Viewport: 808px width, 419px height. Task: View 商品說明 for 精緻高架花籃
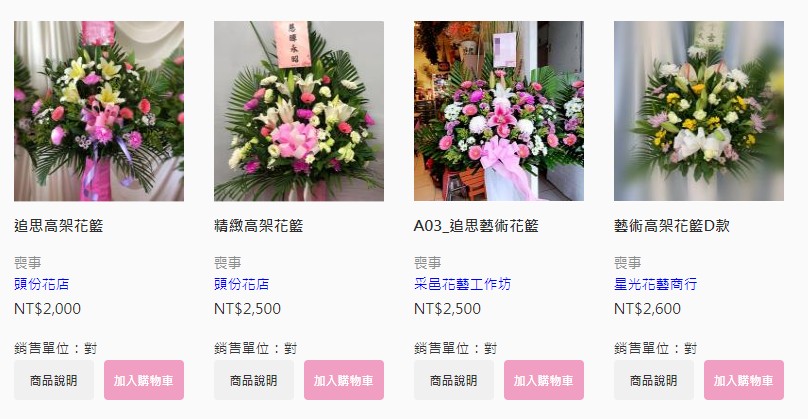tap(254, 380)
